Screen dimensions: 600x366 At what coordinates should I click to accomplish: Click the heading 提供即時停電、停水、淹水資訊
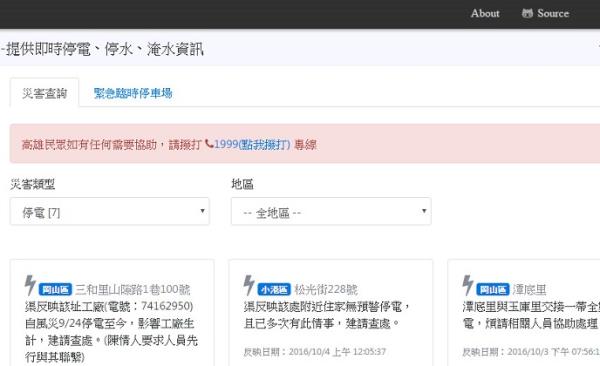(x=104, y=49)
